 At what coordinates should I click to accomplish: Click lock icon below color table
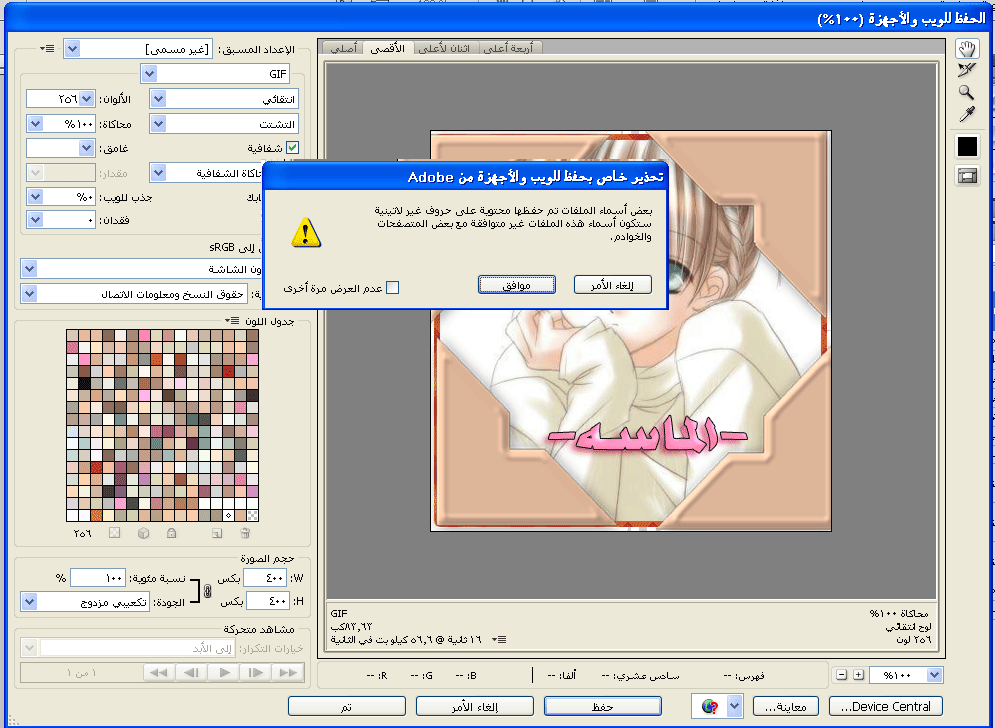point(171,532)
